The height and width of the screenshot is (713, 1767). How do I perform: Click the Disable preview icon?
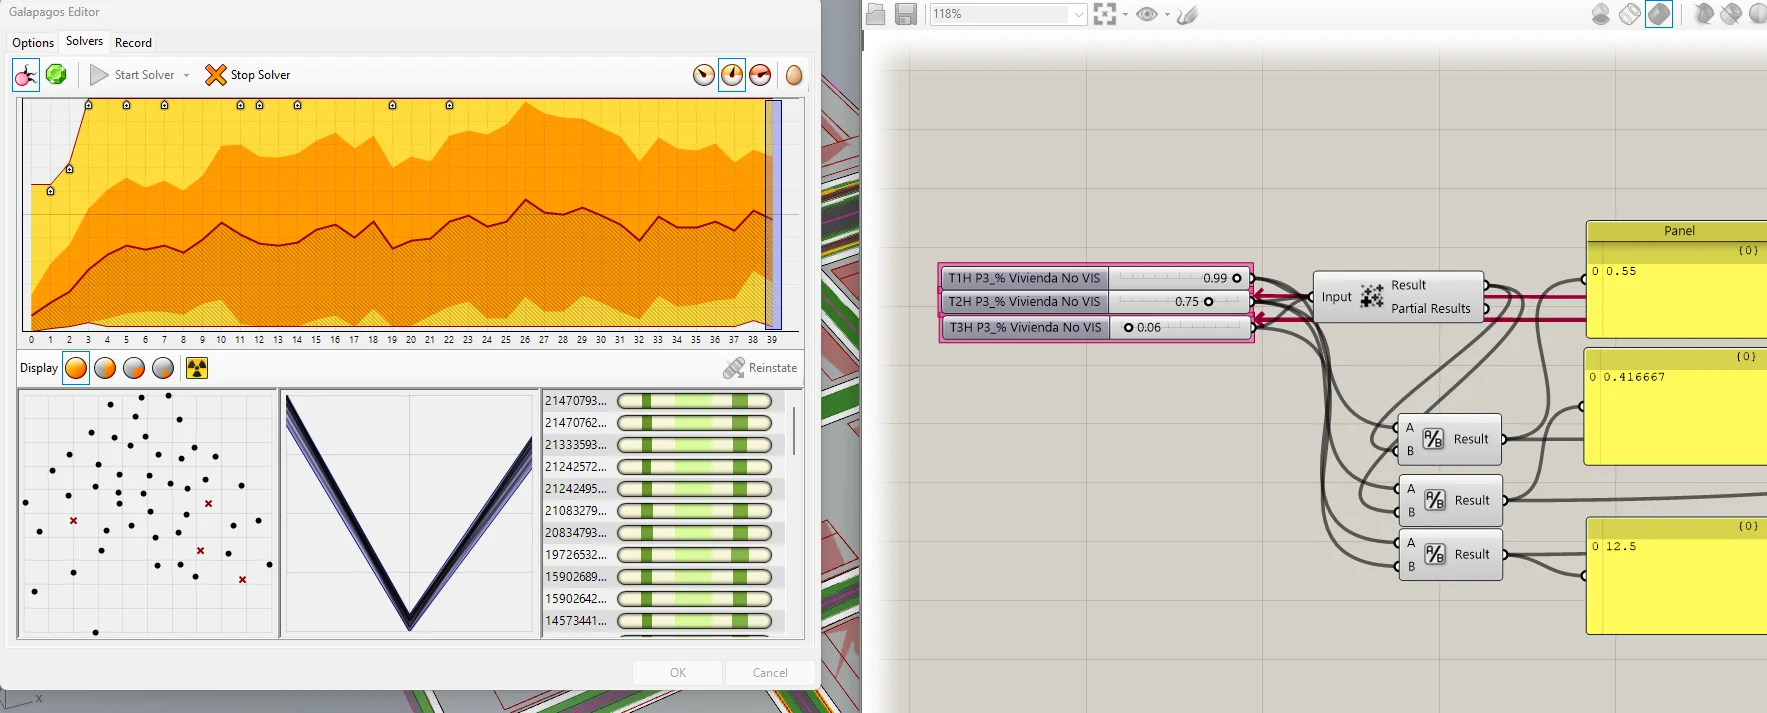[x=1601, y=14]
